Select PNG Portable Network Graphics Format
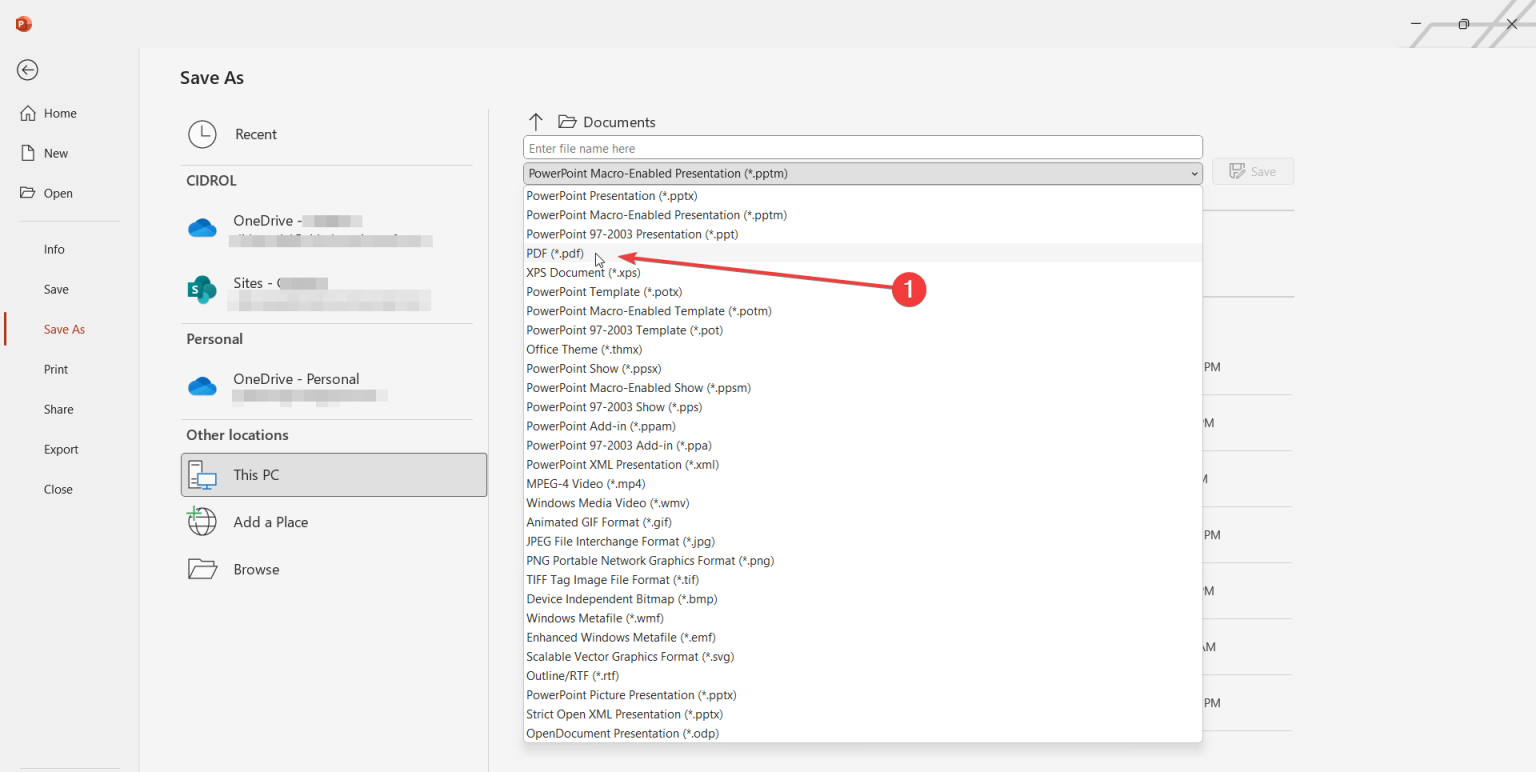The height and width of the screenshot is (772, 1536). click(862, 560)
